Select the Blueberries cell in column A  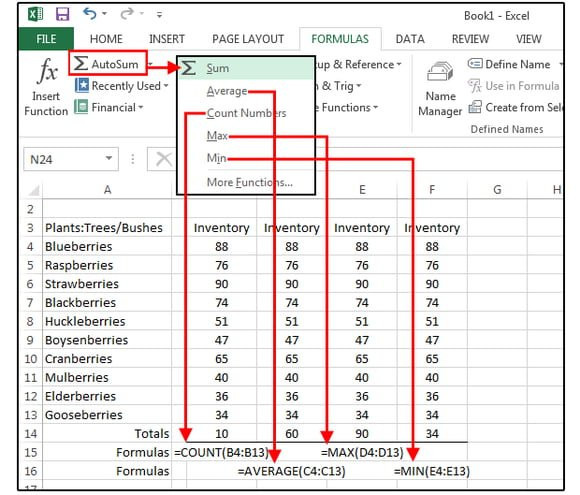[x=107, y=246]
